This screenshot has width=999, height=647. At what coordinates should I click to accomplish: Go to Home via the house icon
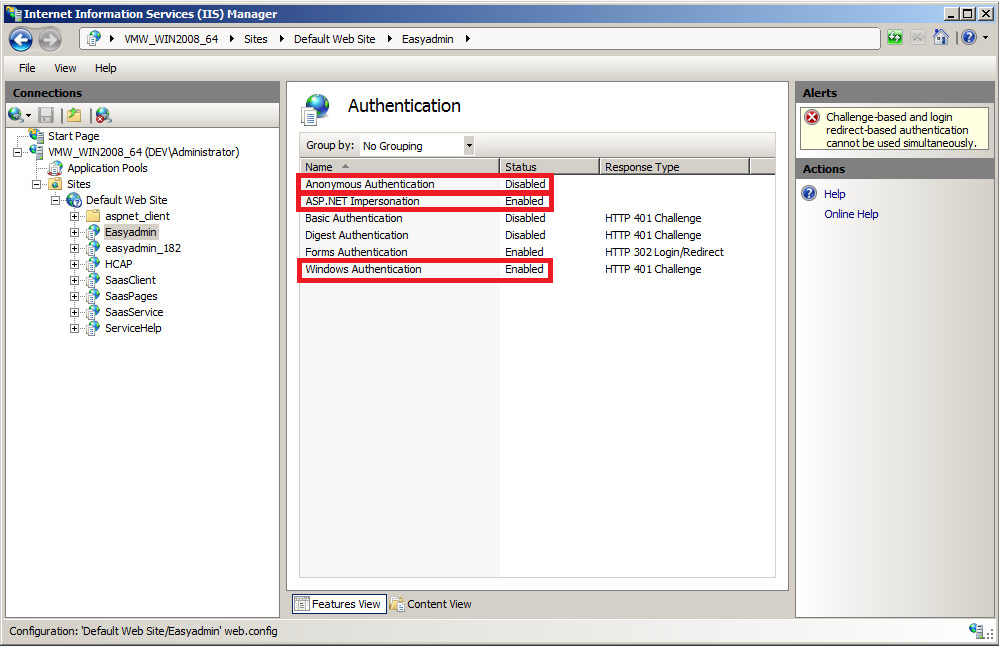940,38
